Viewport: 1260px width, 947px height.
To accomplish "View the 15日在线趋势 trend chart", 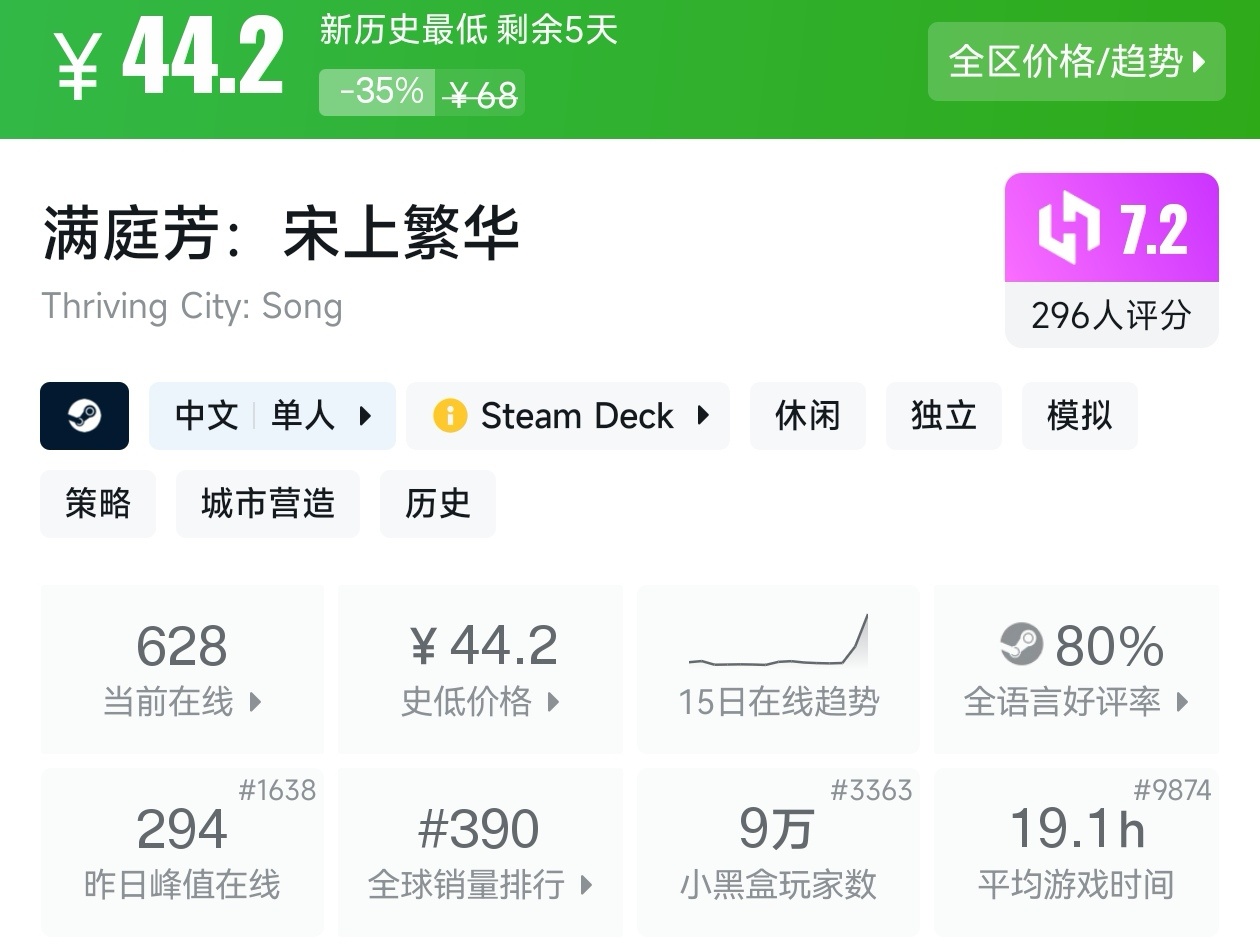I will (x=778, y=668).
